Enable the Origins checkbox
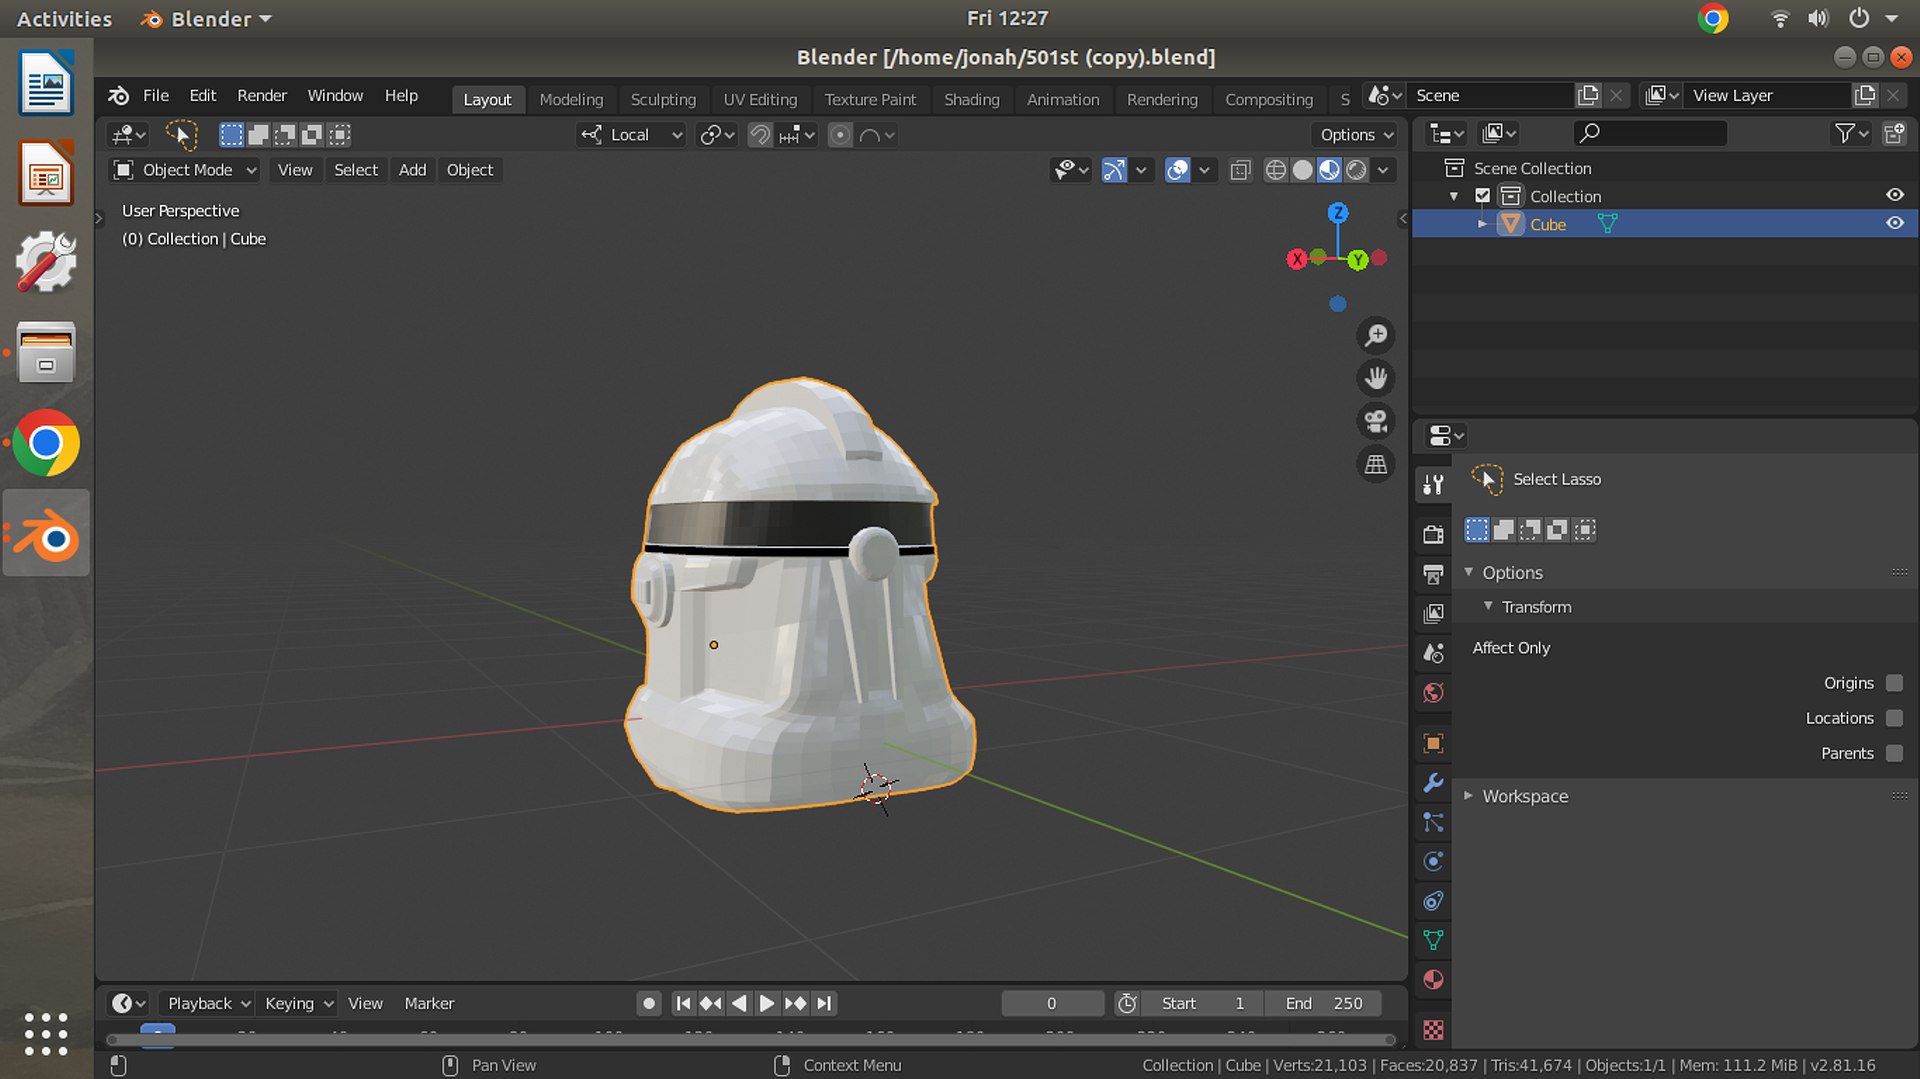 point(1894,683)
